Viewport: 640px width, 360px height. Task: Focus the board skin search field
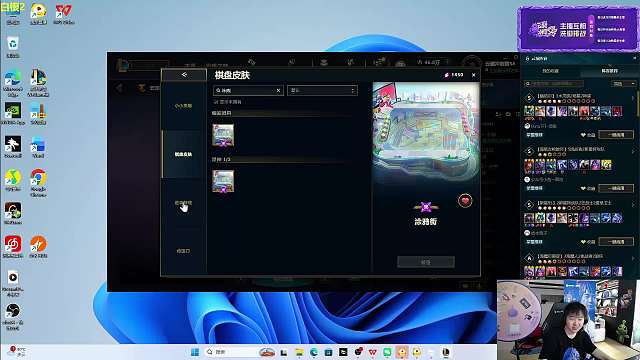click(248, 91)
